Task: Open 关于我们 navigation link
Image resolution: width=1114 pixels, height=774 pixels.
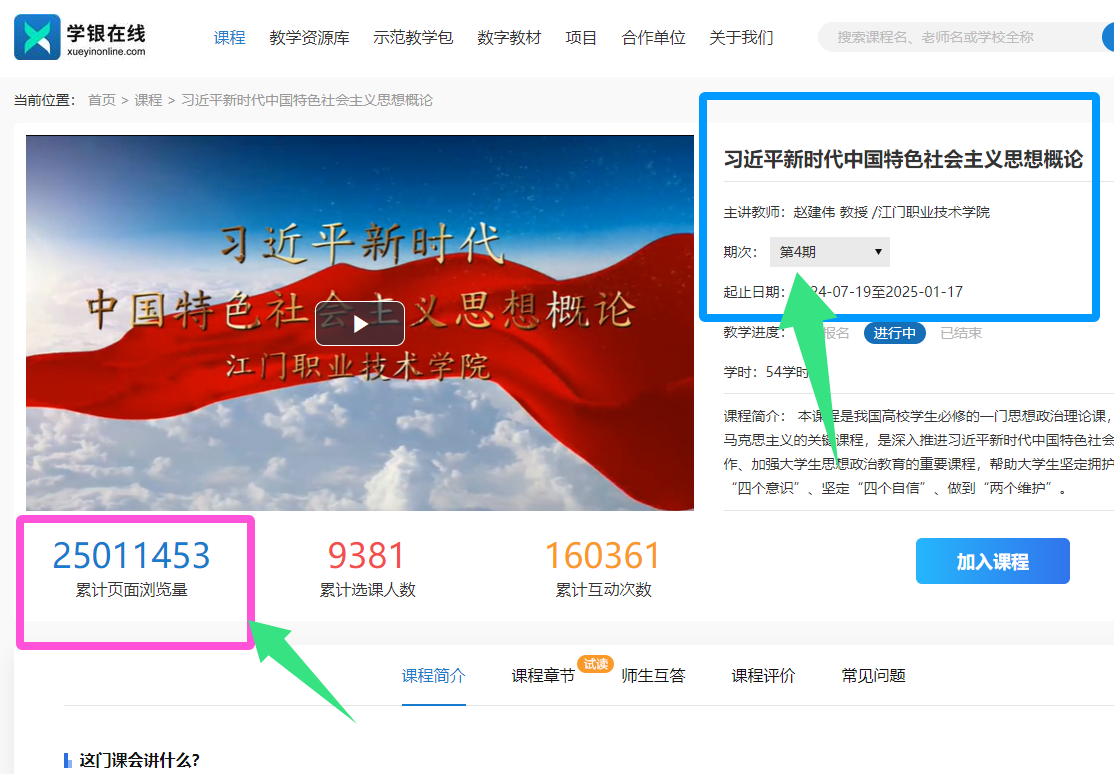Action: click(741, 38)
